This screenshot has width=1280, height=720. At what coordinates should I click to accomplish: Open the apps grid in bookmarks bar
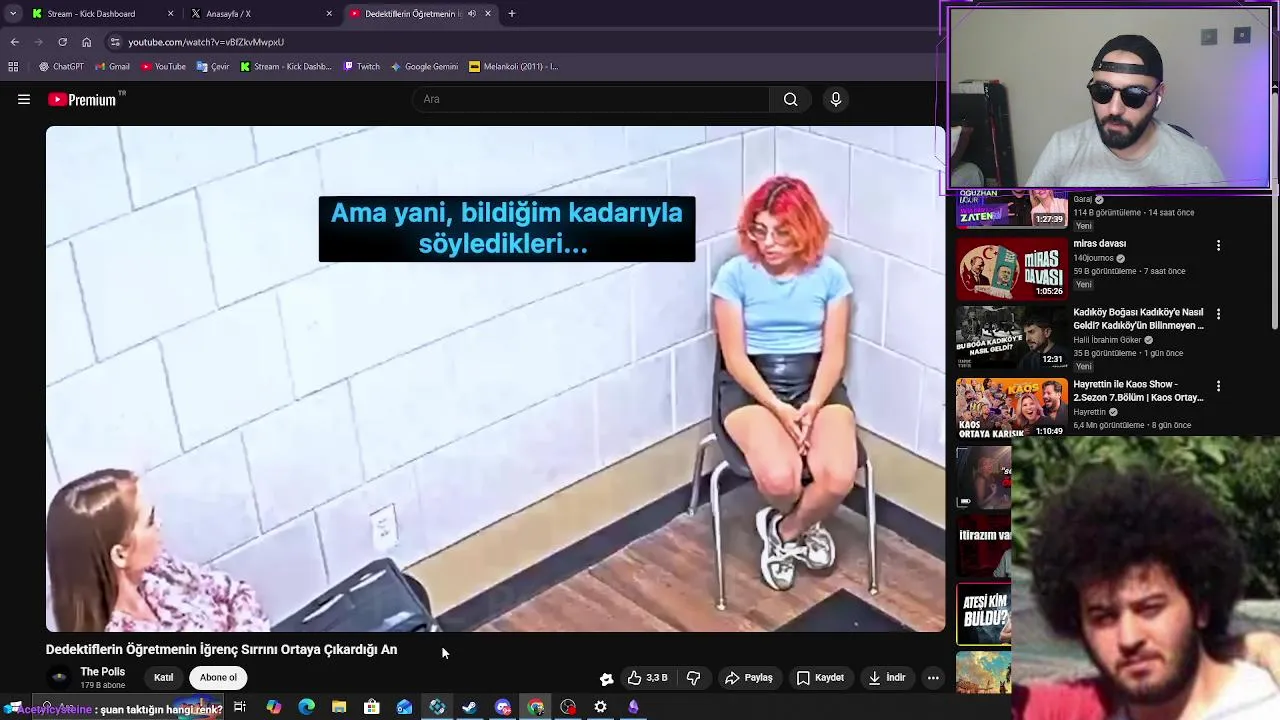[13, 67]
